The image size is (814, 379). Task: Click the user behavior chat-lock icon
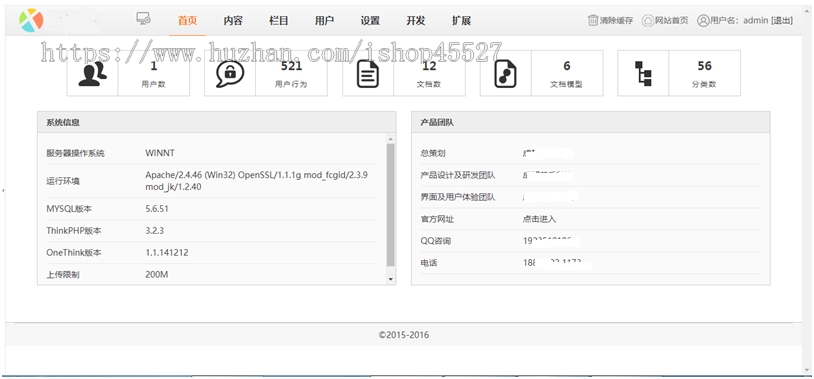pyautogui.click(x=230, y=74)
